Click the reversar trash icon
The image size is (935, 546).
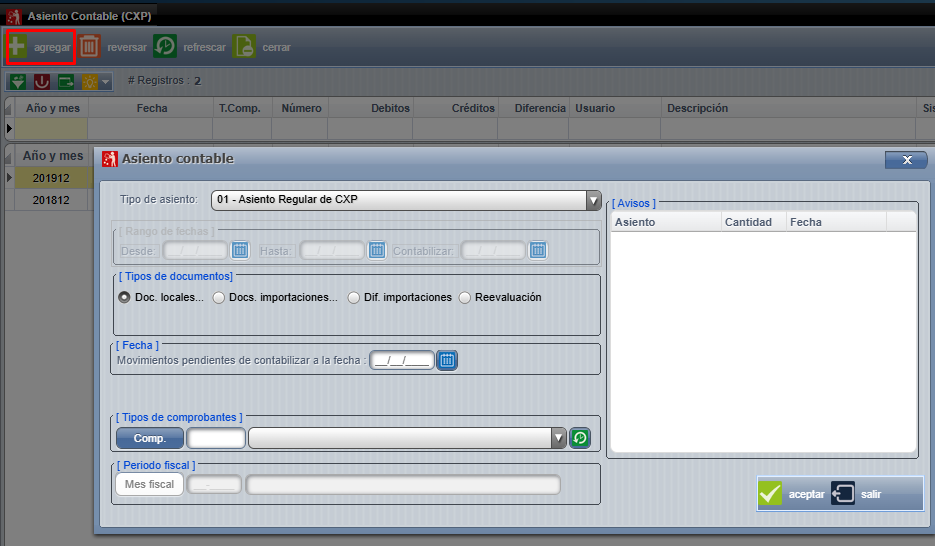89,46
